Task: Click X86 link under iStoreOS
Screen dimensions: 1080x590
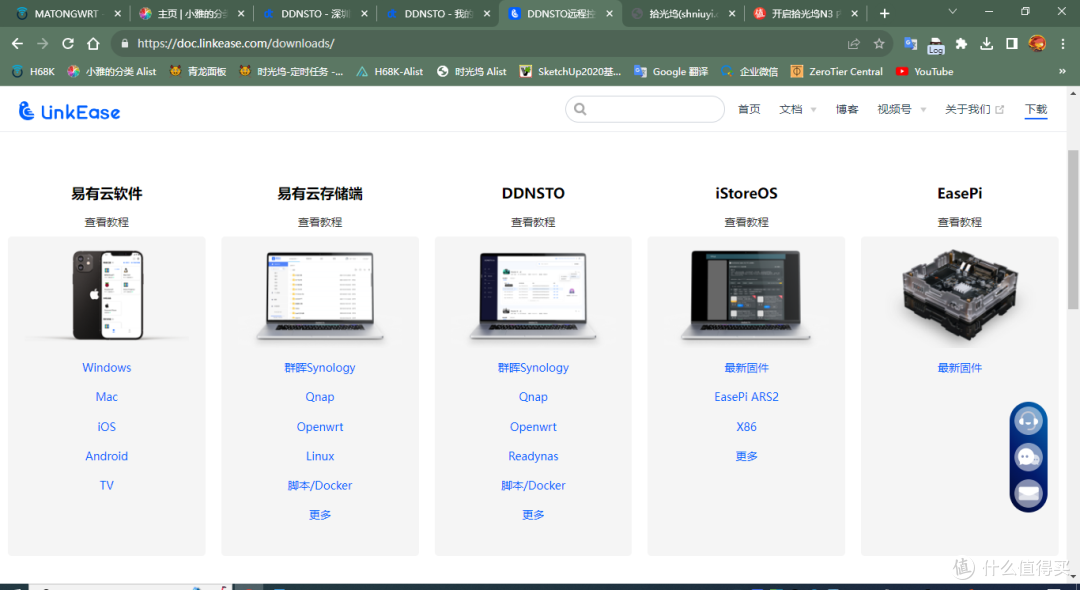Action: (x=747, y=427)
